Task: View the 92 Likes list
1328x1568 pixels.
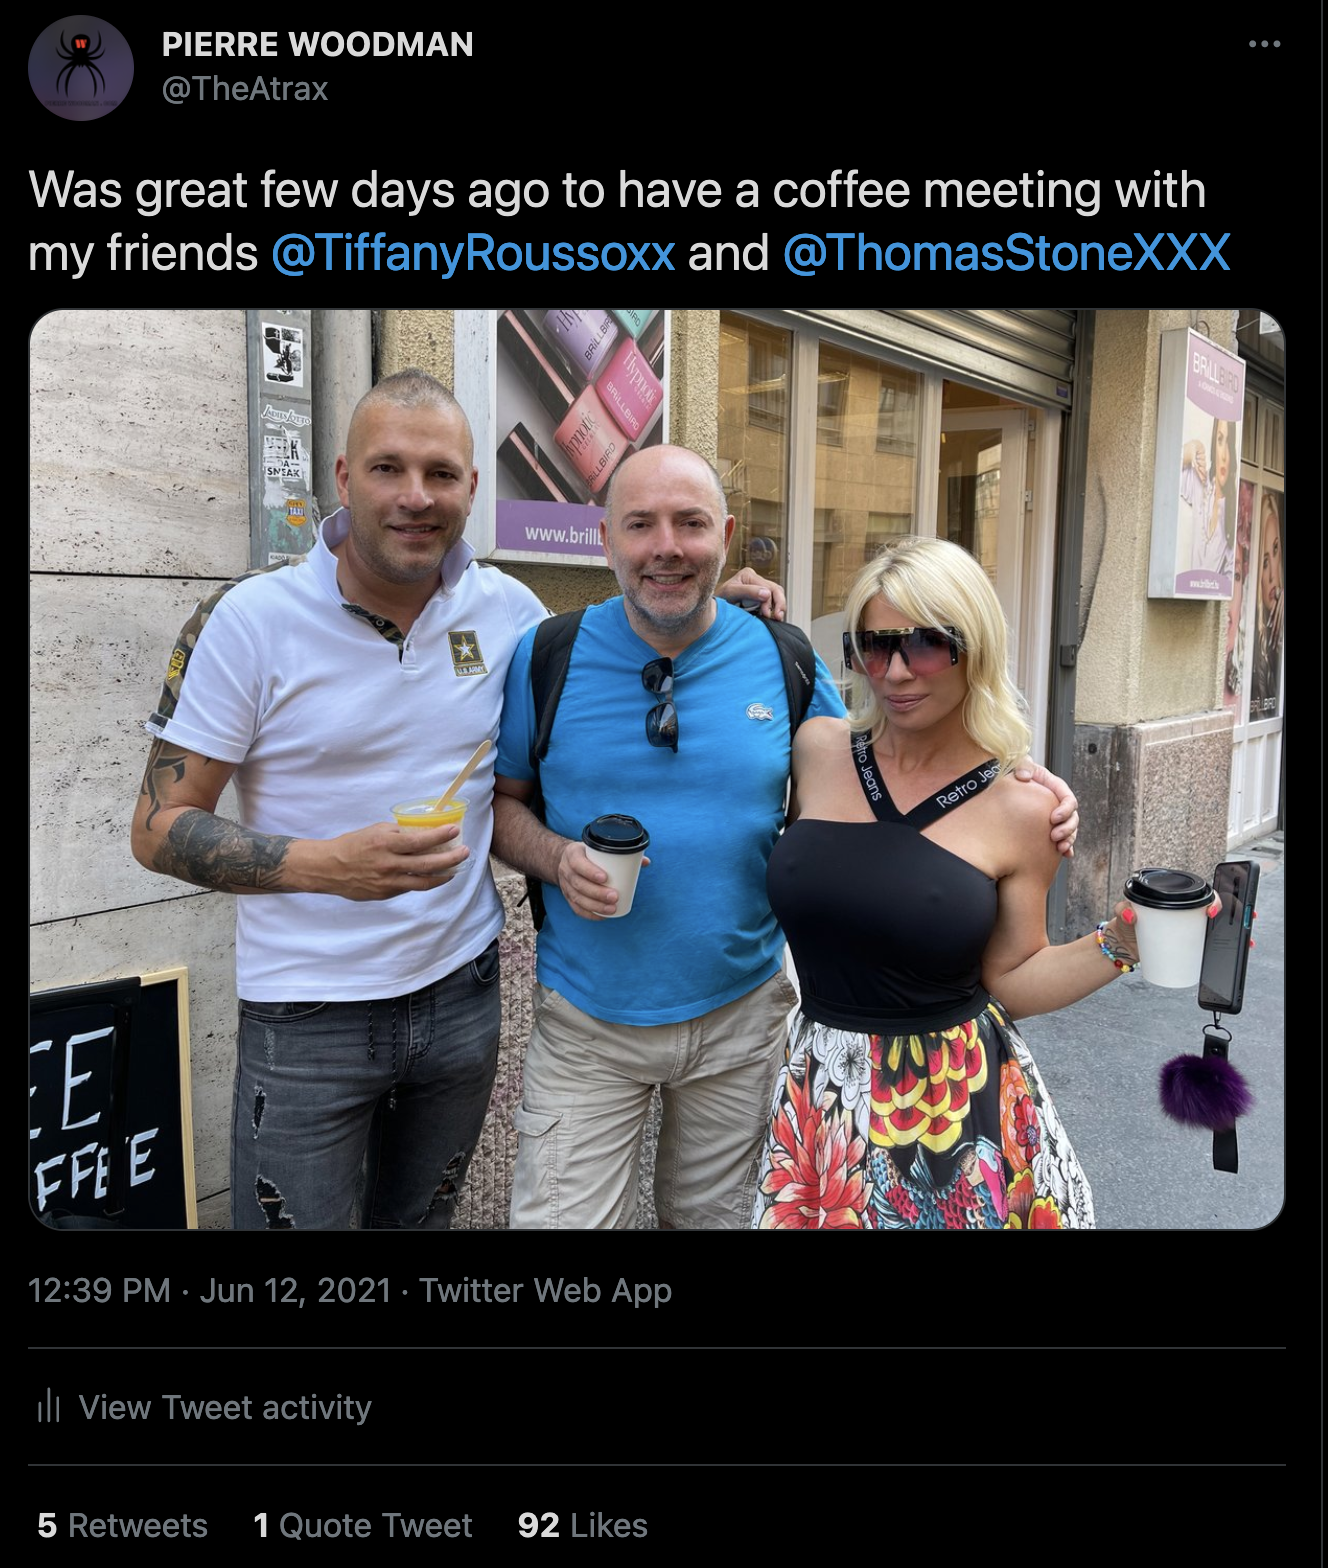Action: pyautogui.click(x=582, y=1525)
